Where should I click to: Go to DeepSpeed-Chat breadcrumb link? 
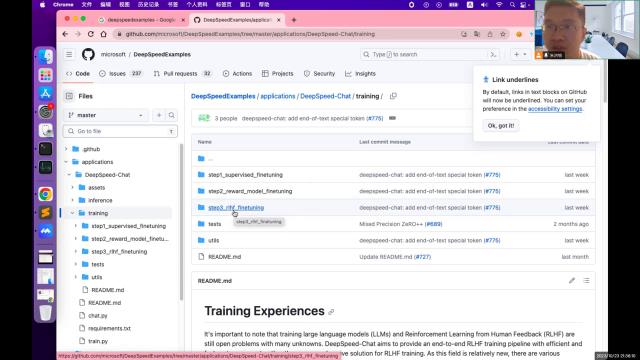tap(325, 96)
